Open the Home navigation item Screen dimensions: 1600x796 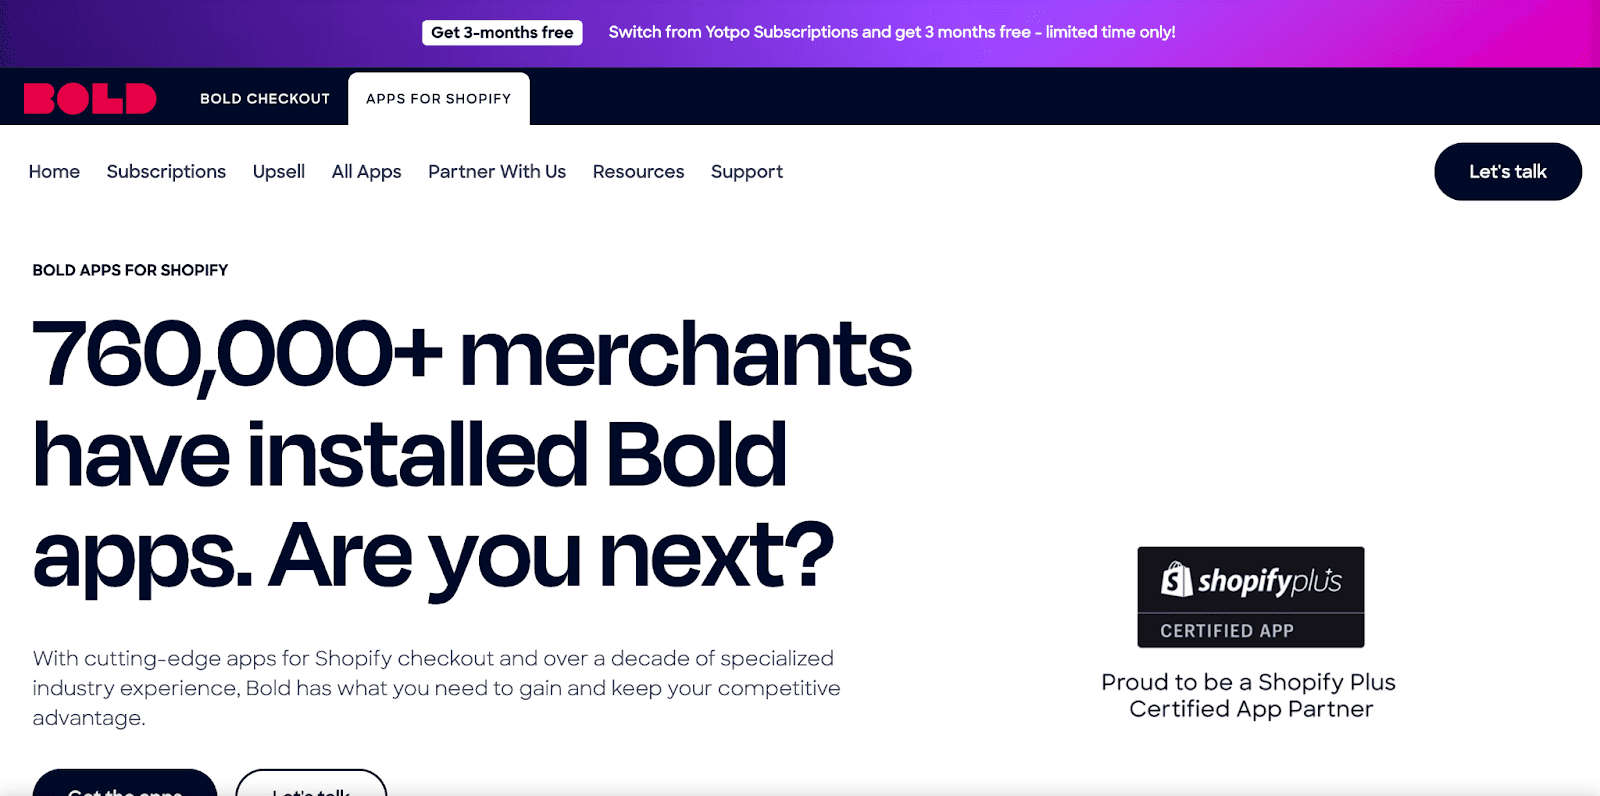[53, 171]
